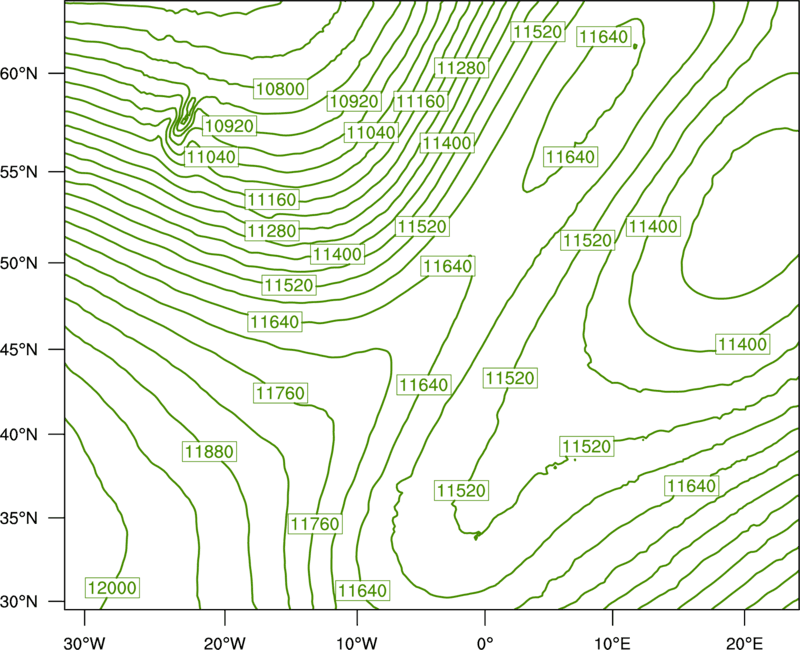800x650 pixels.
Task: Click the 10800 contour label
Action: pyautogui.click(x=280, y=89)
